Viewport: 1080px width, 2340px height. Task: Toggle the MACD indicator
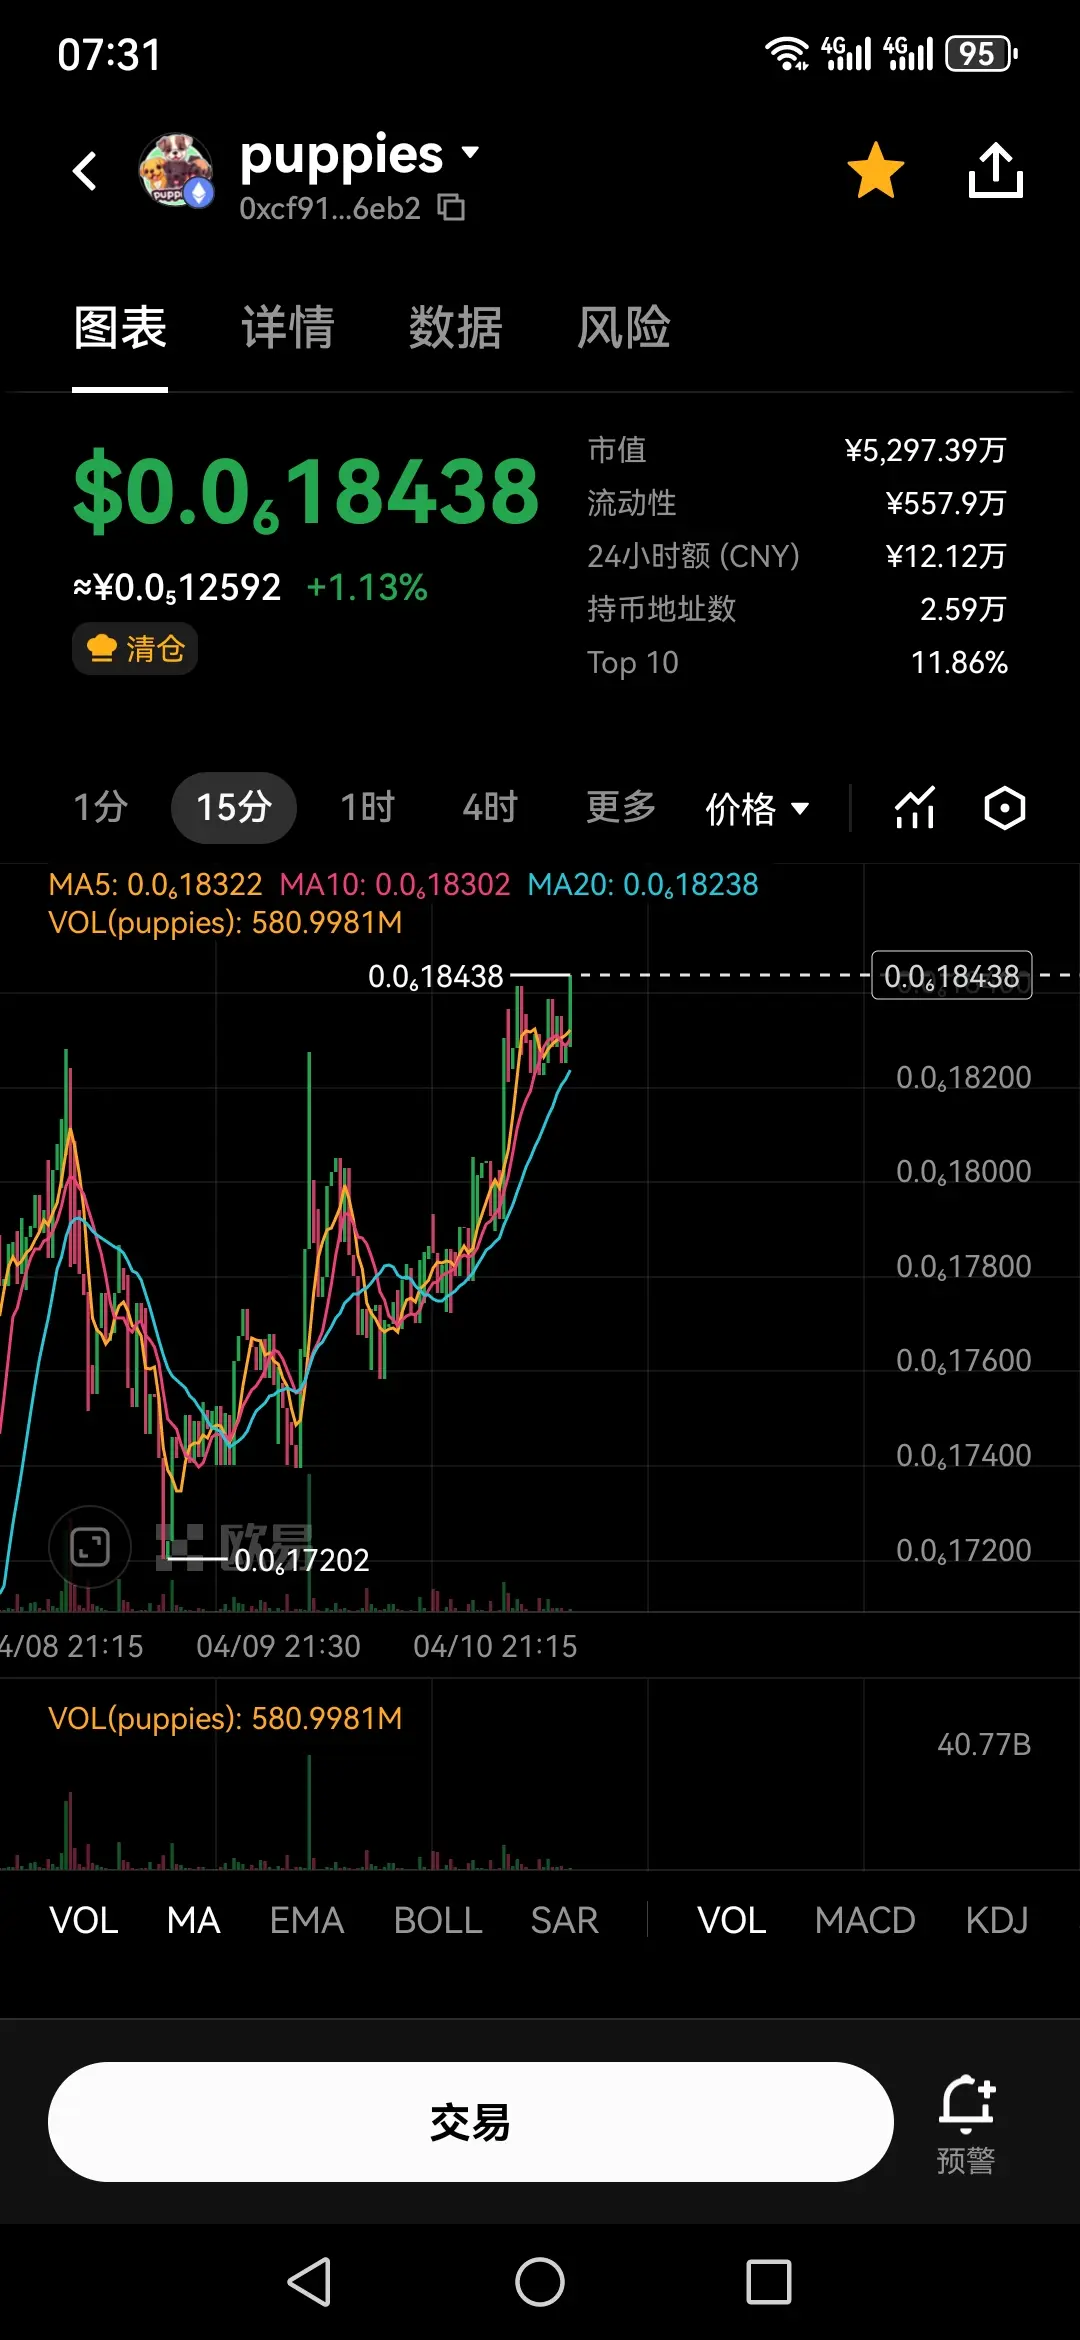pyautogui.click(x=865, y=1920)
